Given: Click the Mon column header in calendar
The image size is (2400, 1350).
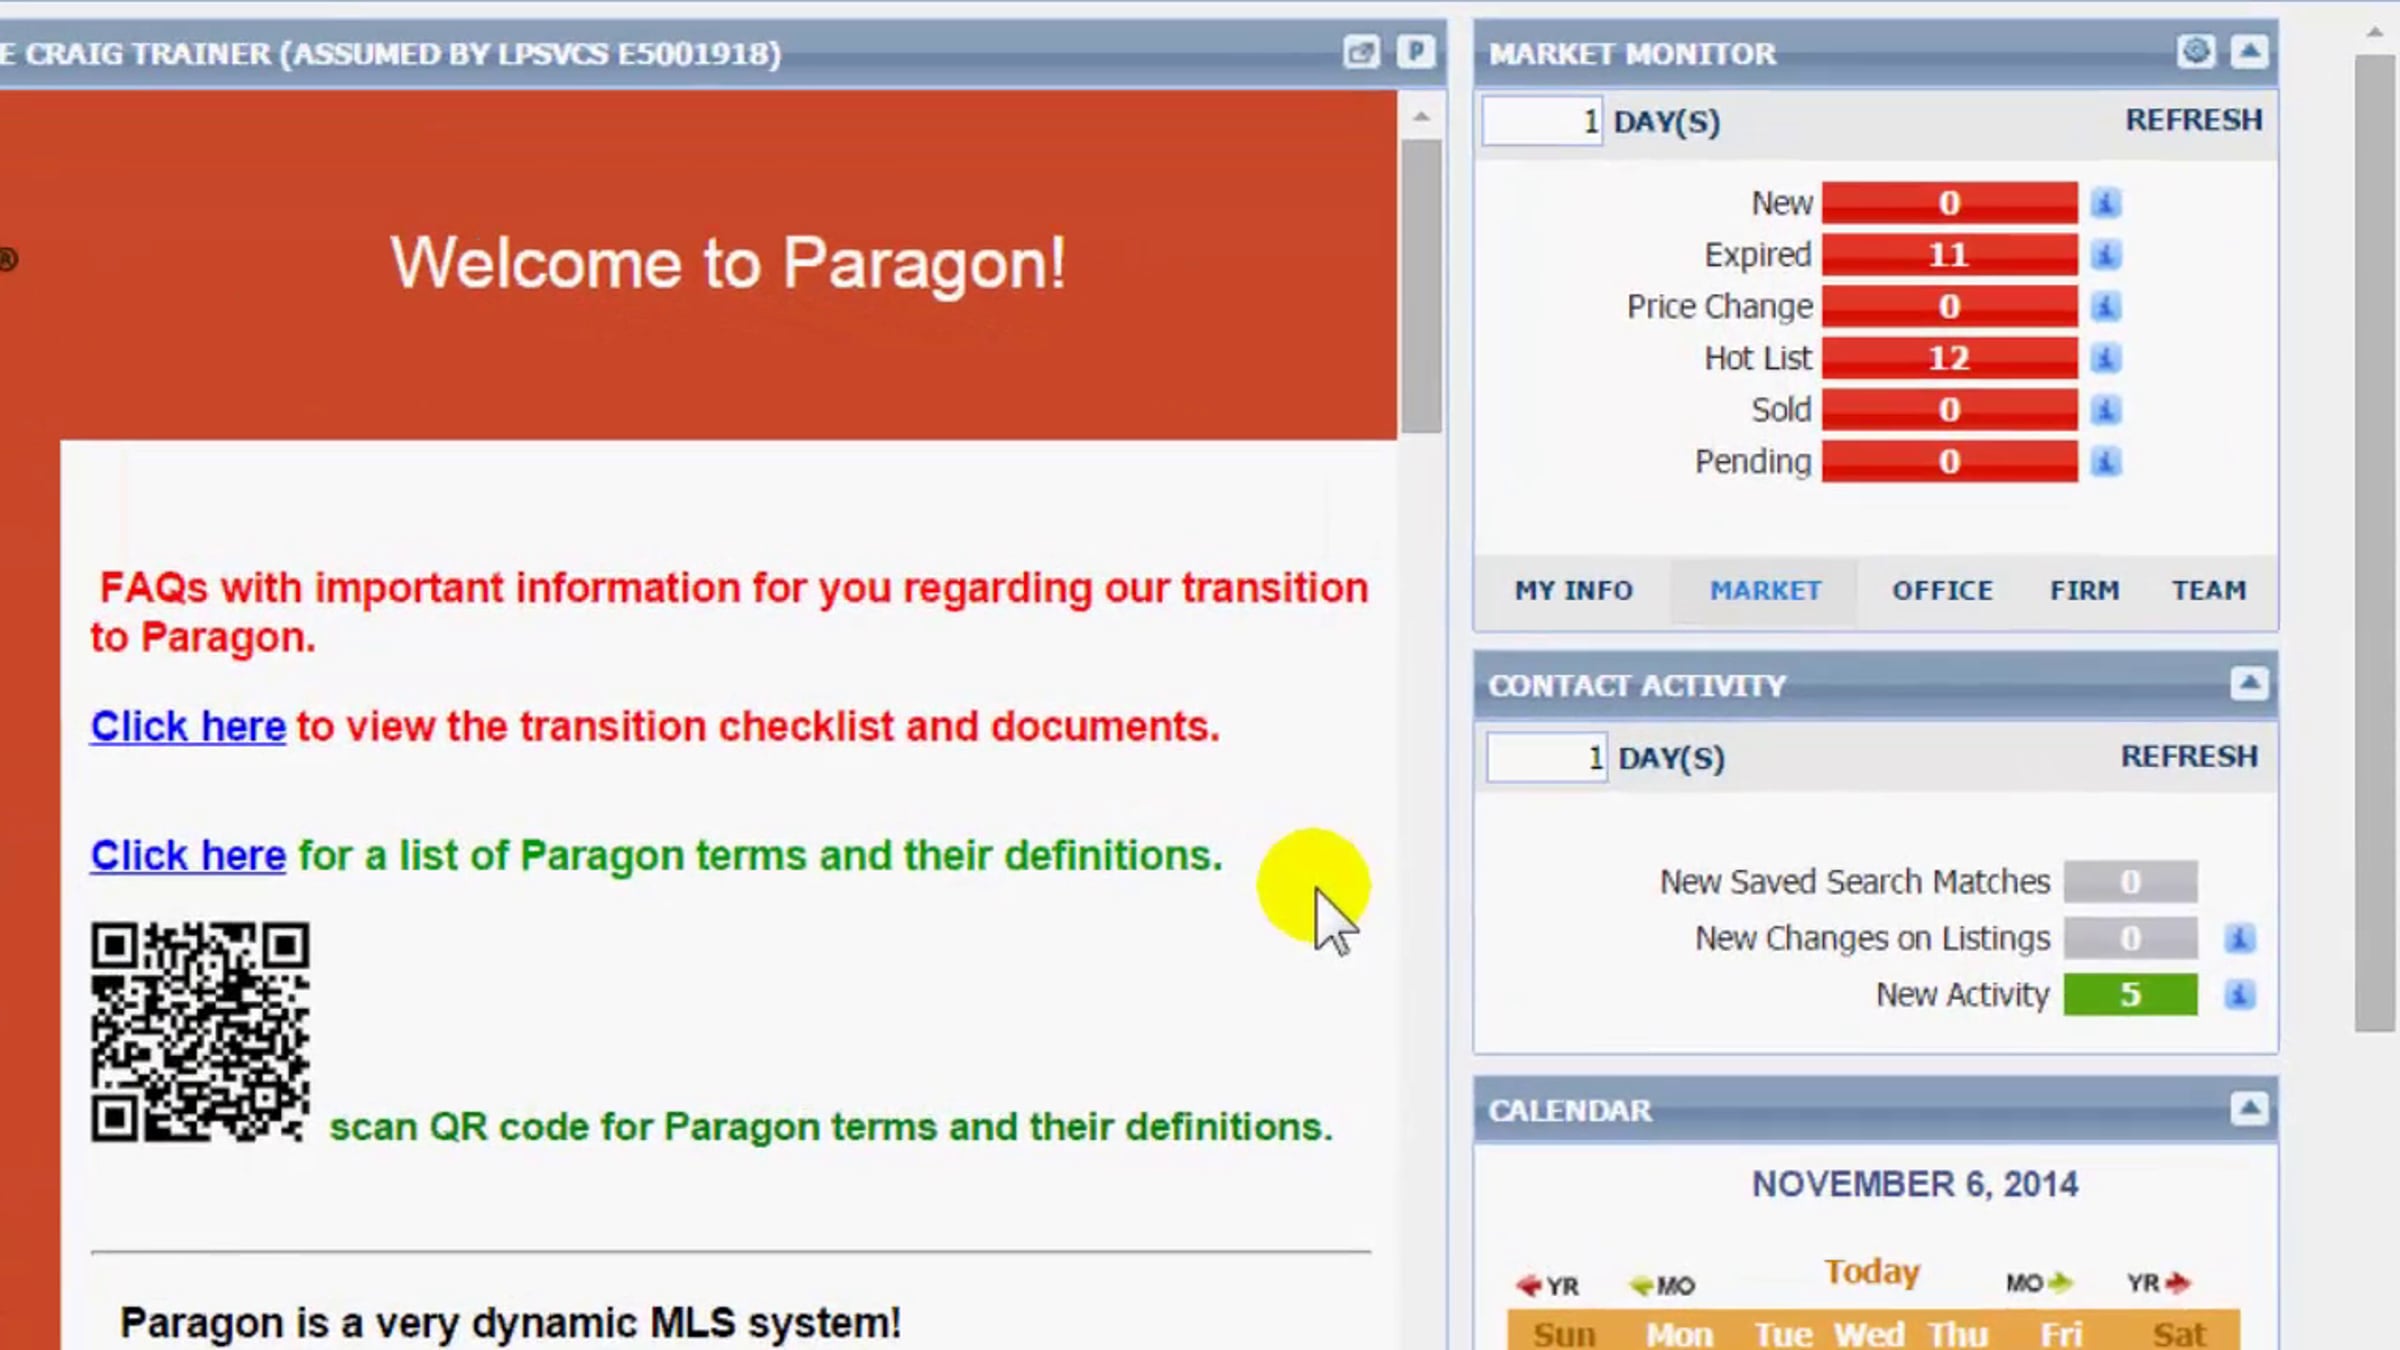Looking at the screenshot, I should pos(1680,1334).
